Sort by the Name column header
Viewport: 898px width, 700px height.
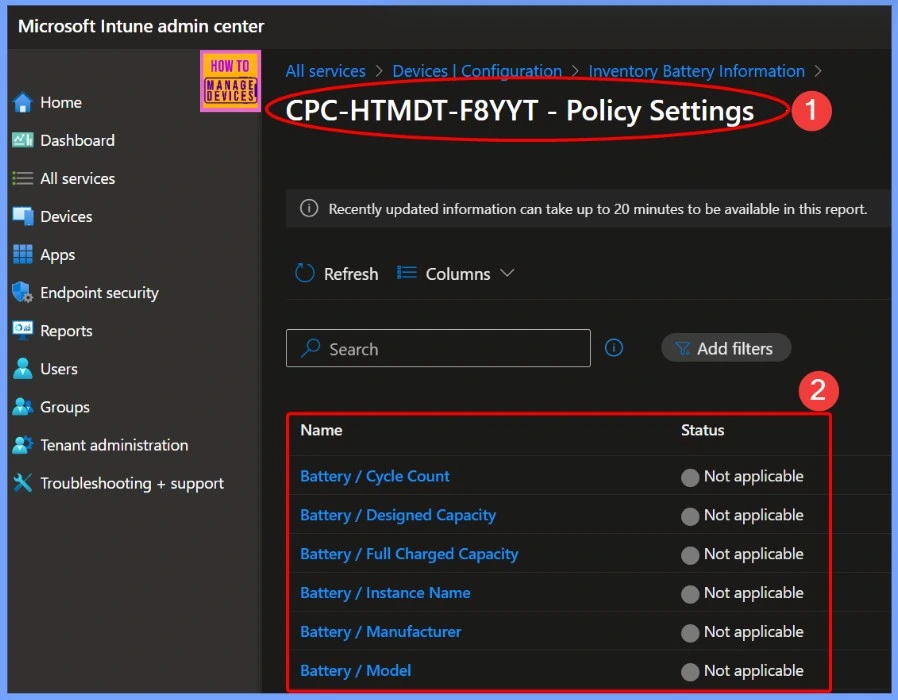[x=321, y=430]
